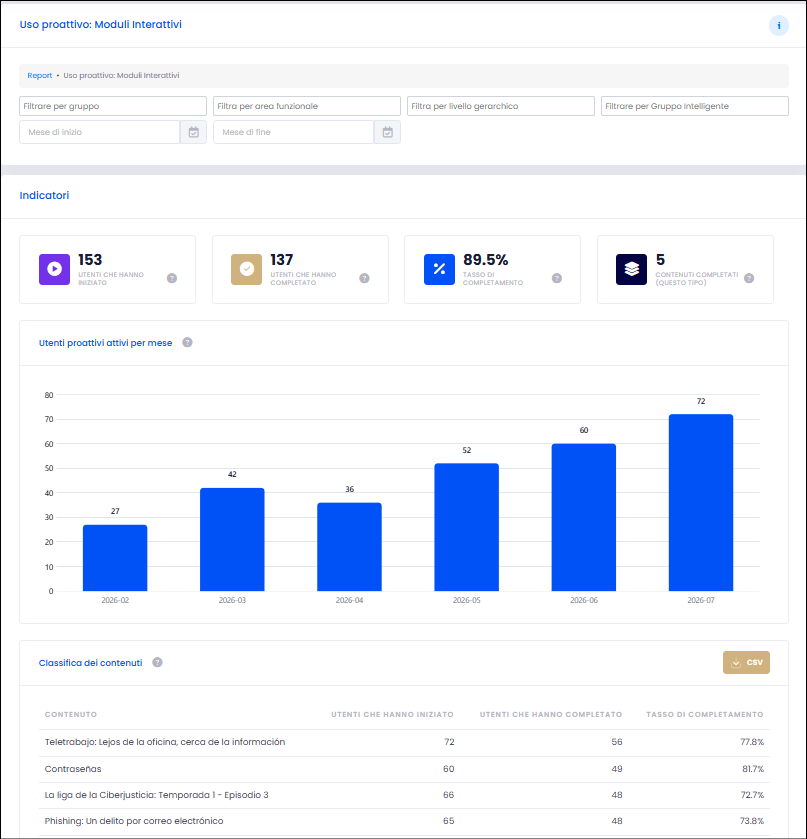Sort by Tasso di completamento column header
This screenshot has width=807, height=839.
click(704, 714)
